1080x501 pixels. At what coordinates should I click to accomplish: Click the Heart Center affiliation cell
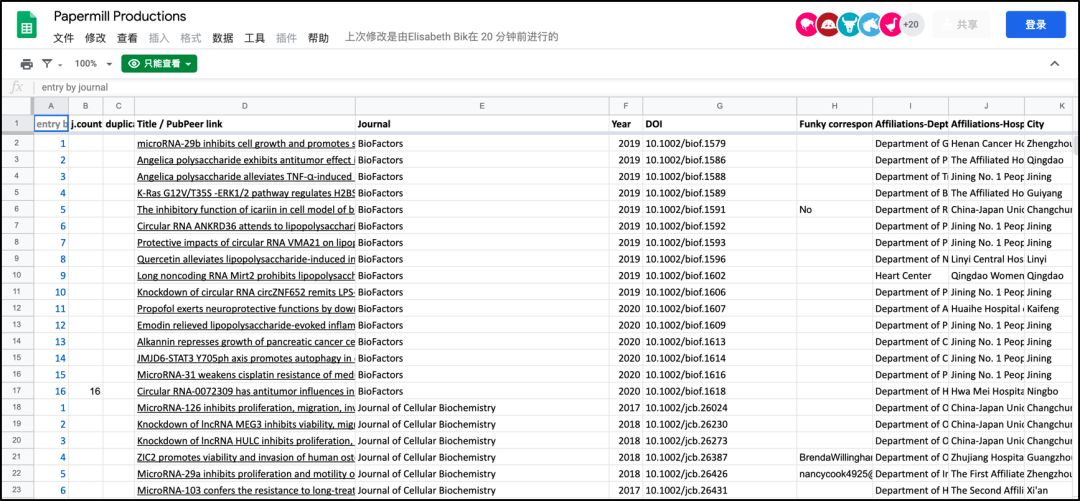click(x=911, y=276)
